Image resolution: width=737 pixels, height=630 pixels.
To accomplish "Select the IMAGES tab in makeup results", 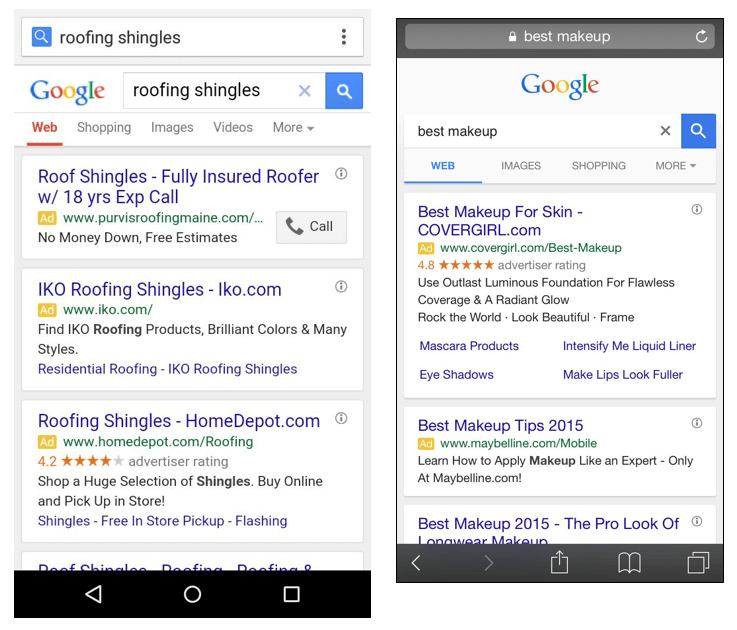I will click(x=521, y=166).
